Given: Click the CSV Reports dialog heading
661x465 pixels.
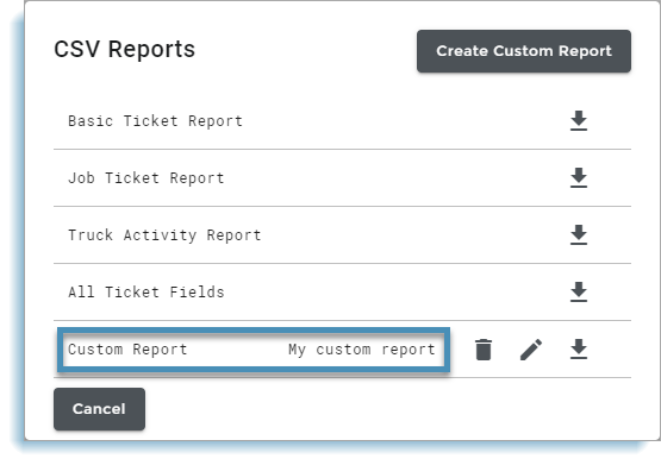Looking at the screenshot, I should click(124, 49).
